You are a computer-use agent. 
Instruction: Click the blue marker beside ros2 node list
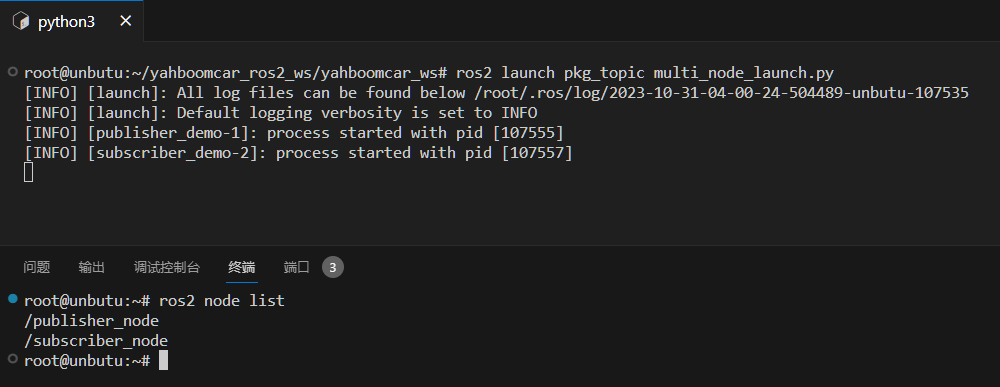(x=13, y=298)
